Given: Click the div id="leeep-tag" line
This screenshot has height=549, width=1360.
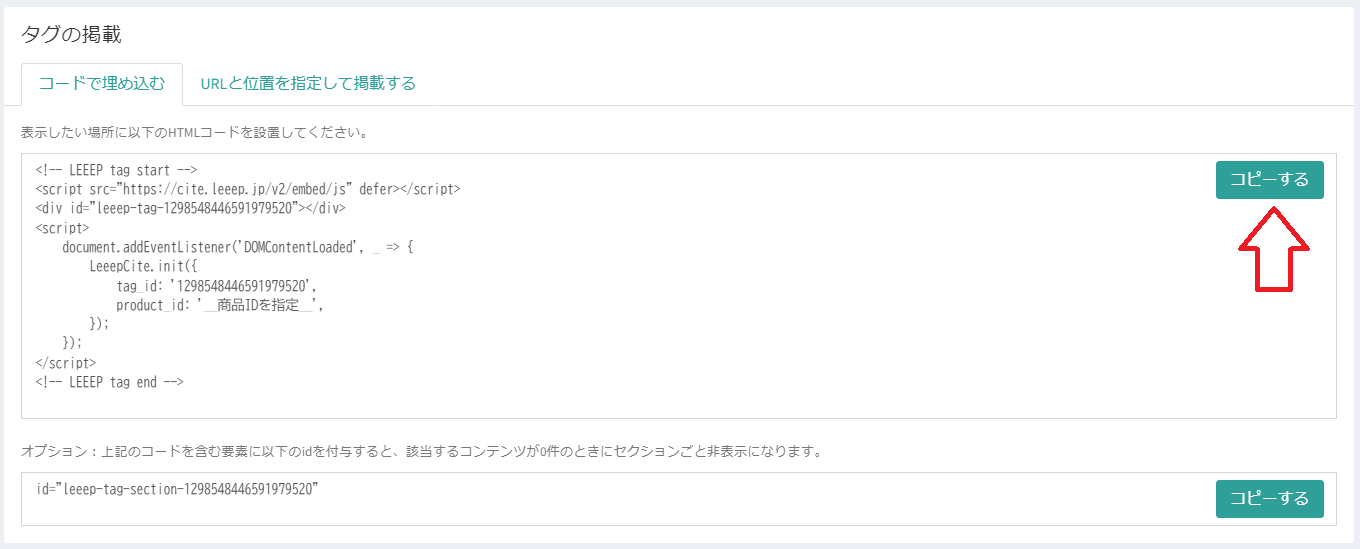Looking at the screenshot, I should [x=190, y=208].
